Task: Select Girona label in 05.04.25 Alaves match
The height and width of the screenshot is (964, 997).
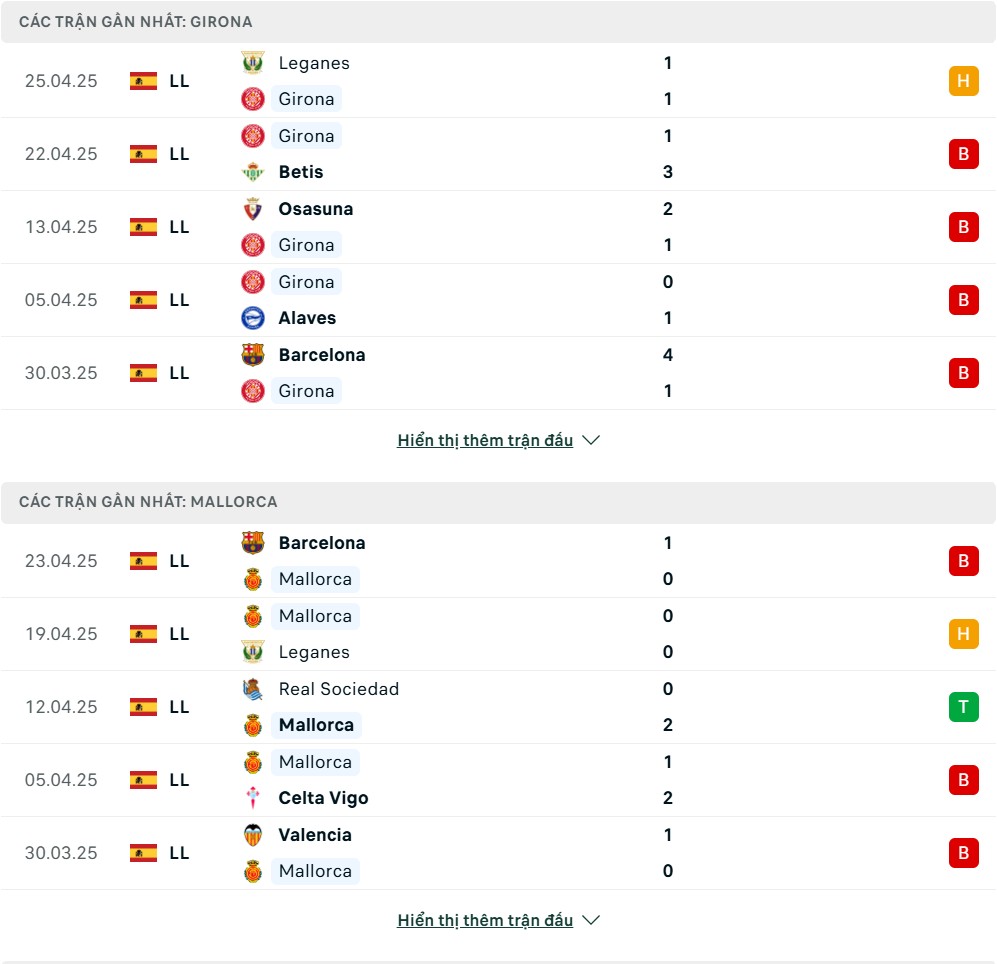Action: (x=306, y=282)
